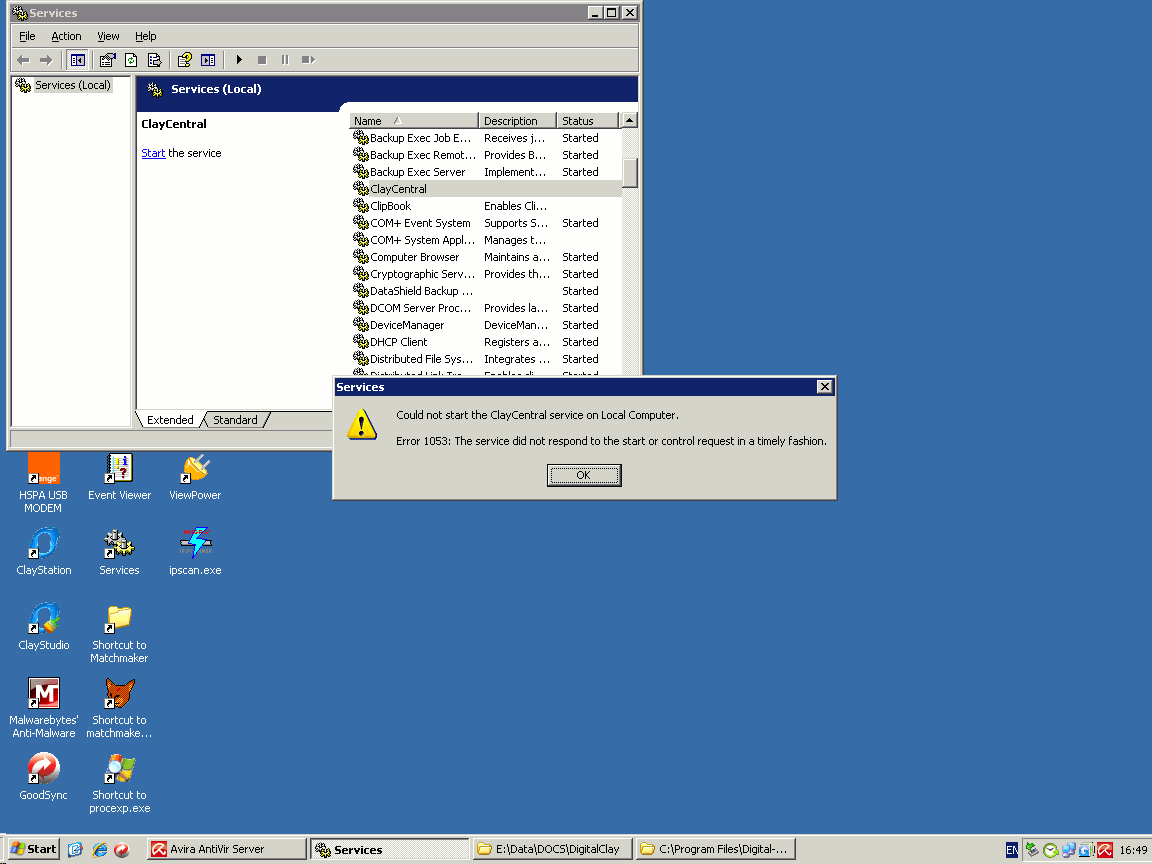This screenshot has height=864, width=1152.
Task: Open the View menu
Action: coord(108,36)
